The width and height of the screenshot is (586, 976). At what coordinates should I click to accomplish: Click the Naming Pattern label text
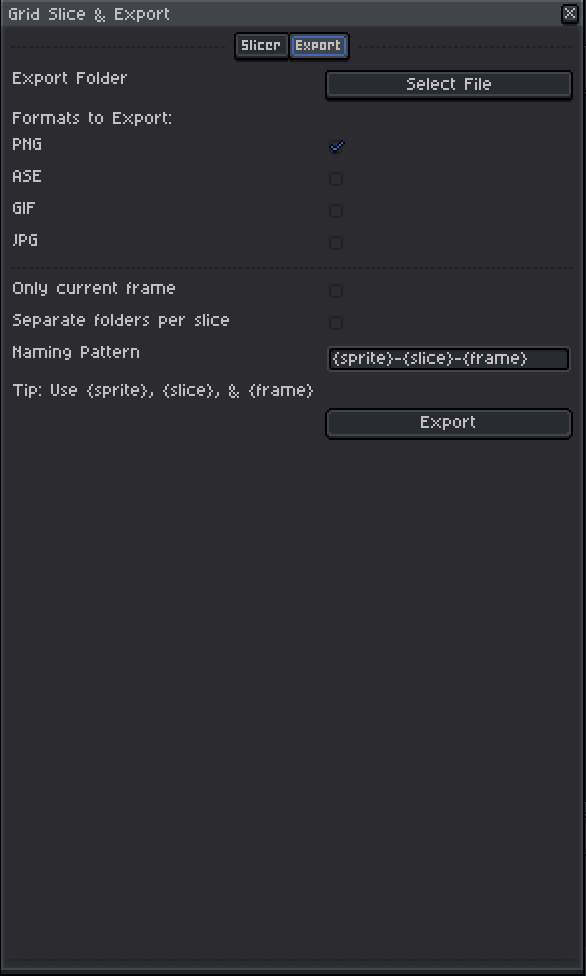click(x=76, y=352)
